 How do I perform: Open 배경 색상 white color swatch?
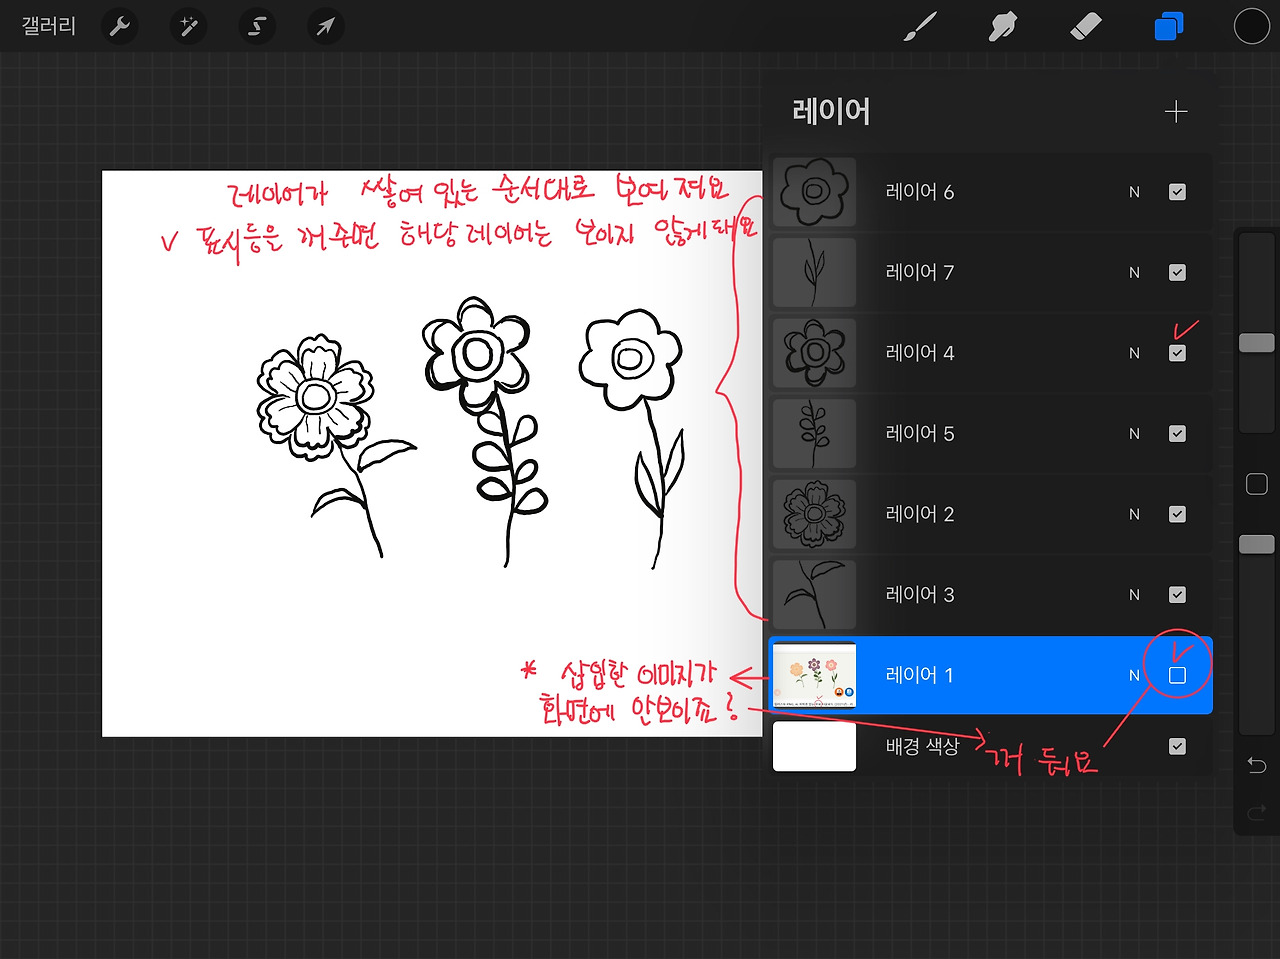pos(815,746)
